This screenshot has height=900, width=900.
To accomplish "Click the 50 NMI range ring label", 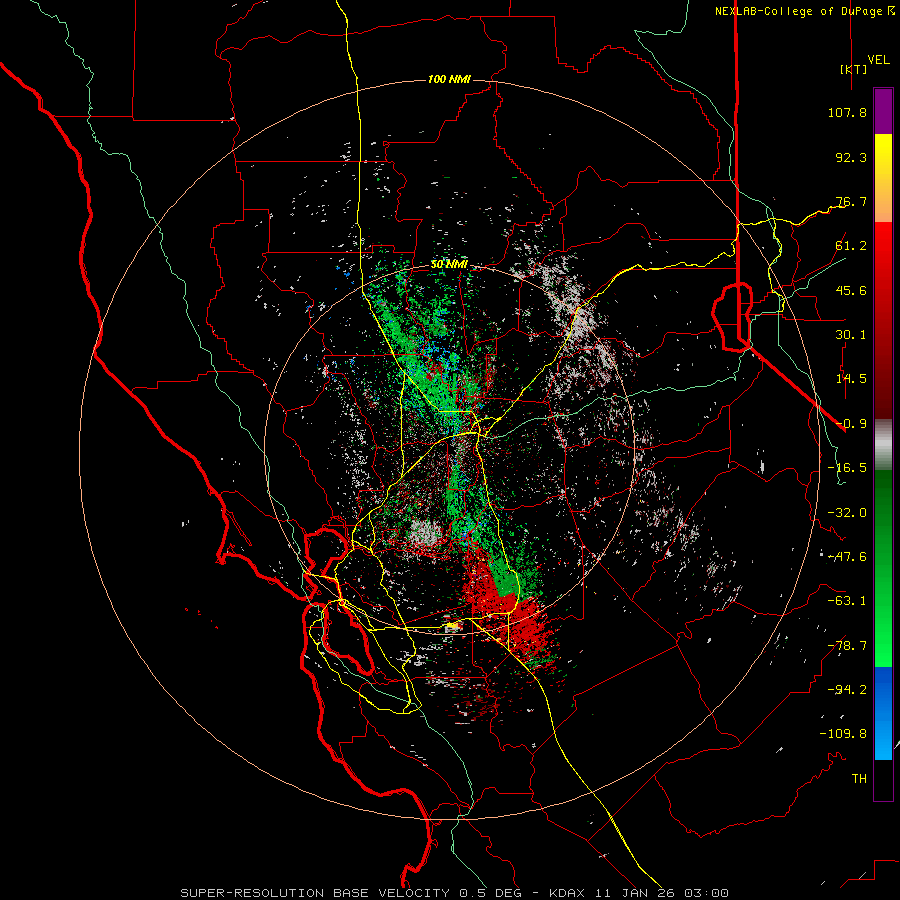I will pos(449,265).
